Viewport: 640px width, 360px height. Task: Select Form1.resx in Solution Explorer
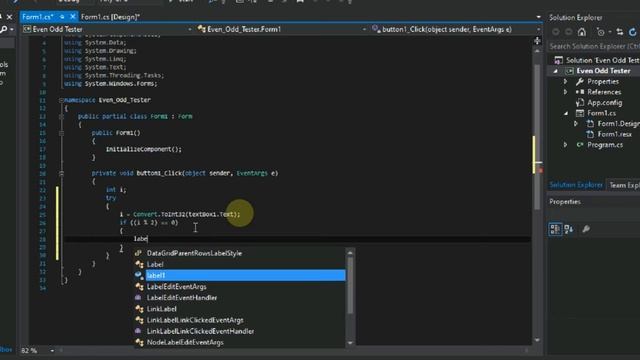614,134
